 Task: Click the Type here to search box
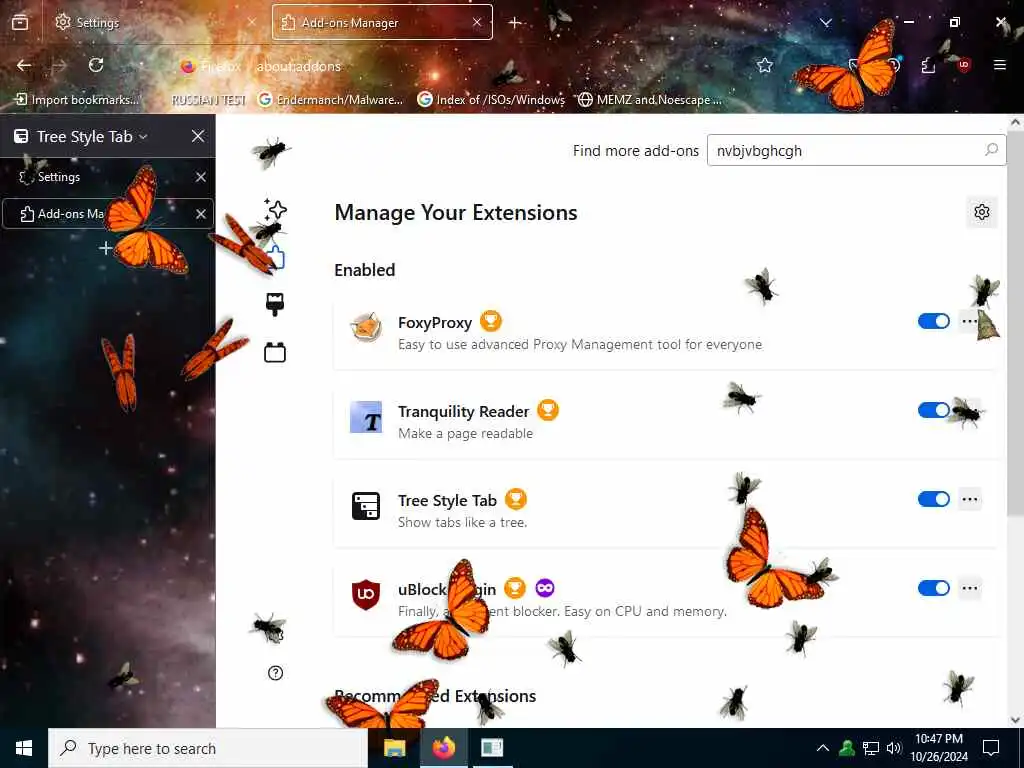(x=208, y=748)
